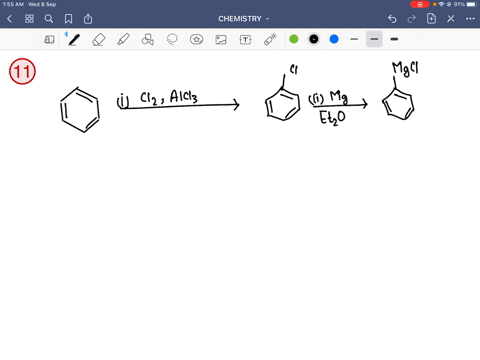The height and width of the screenshot is (360, 480).
Task: Tap the handwritten Cl2, AlCl3 reagent text
Action: (x=169, y=98)
